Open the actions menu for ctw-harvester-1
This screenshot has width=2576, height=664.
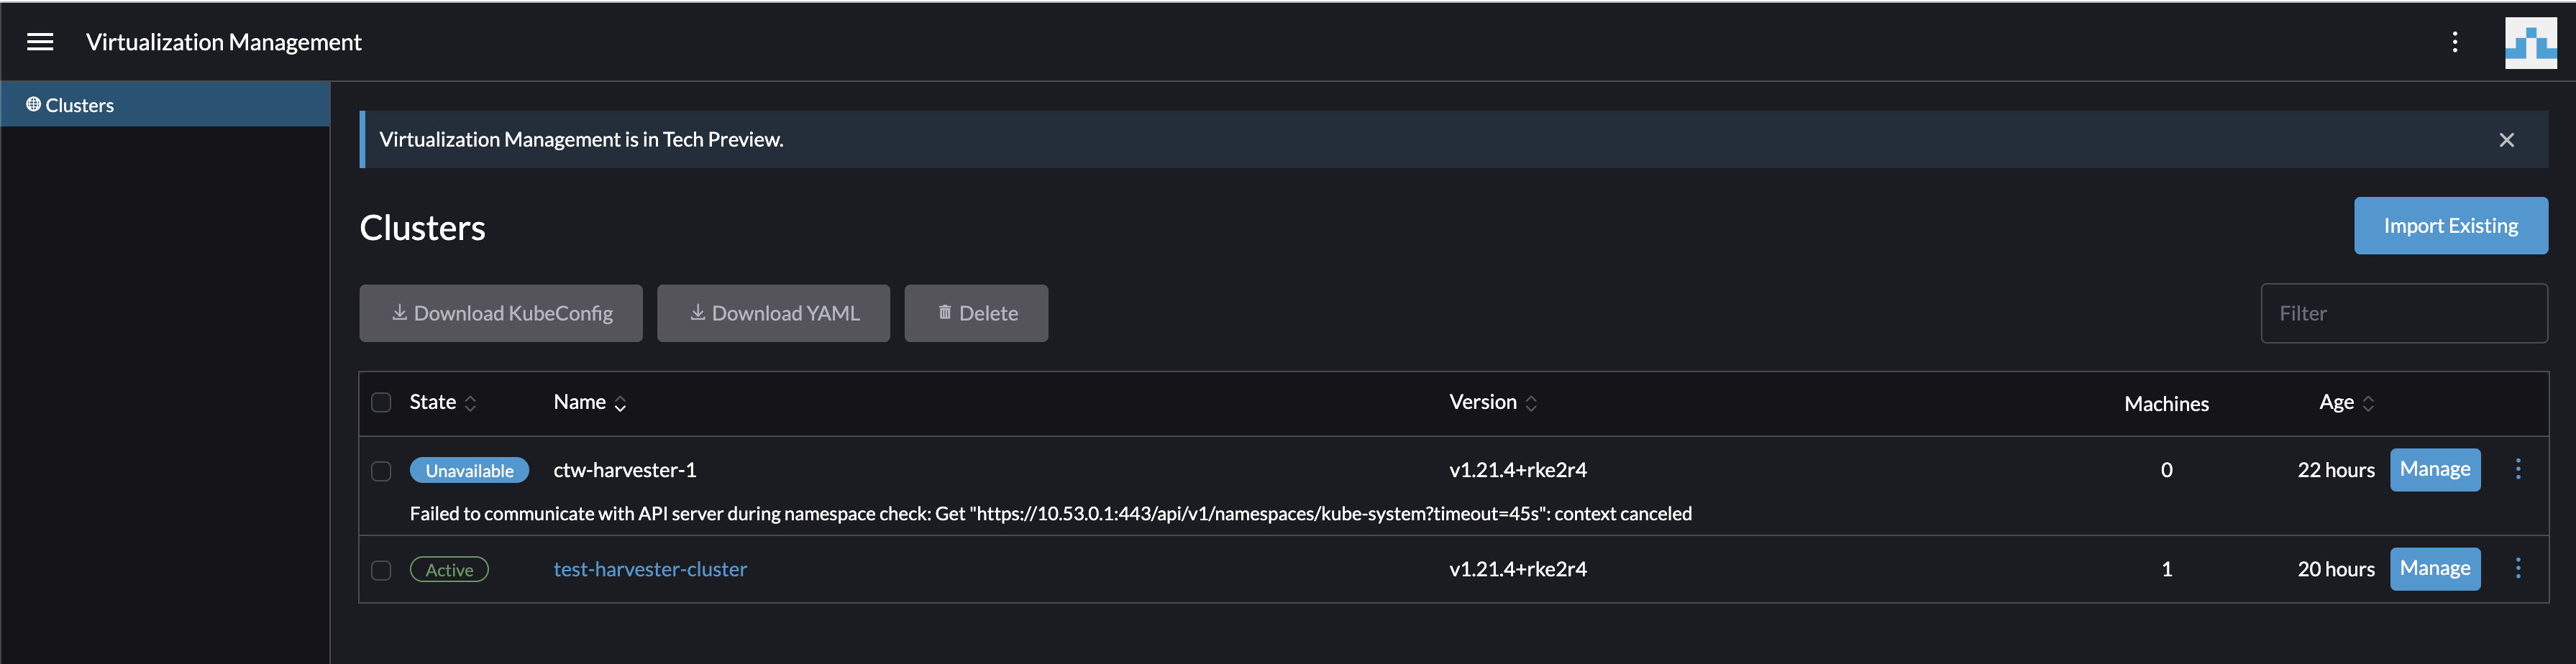(2519, 469)
